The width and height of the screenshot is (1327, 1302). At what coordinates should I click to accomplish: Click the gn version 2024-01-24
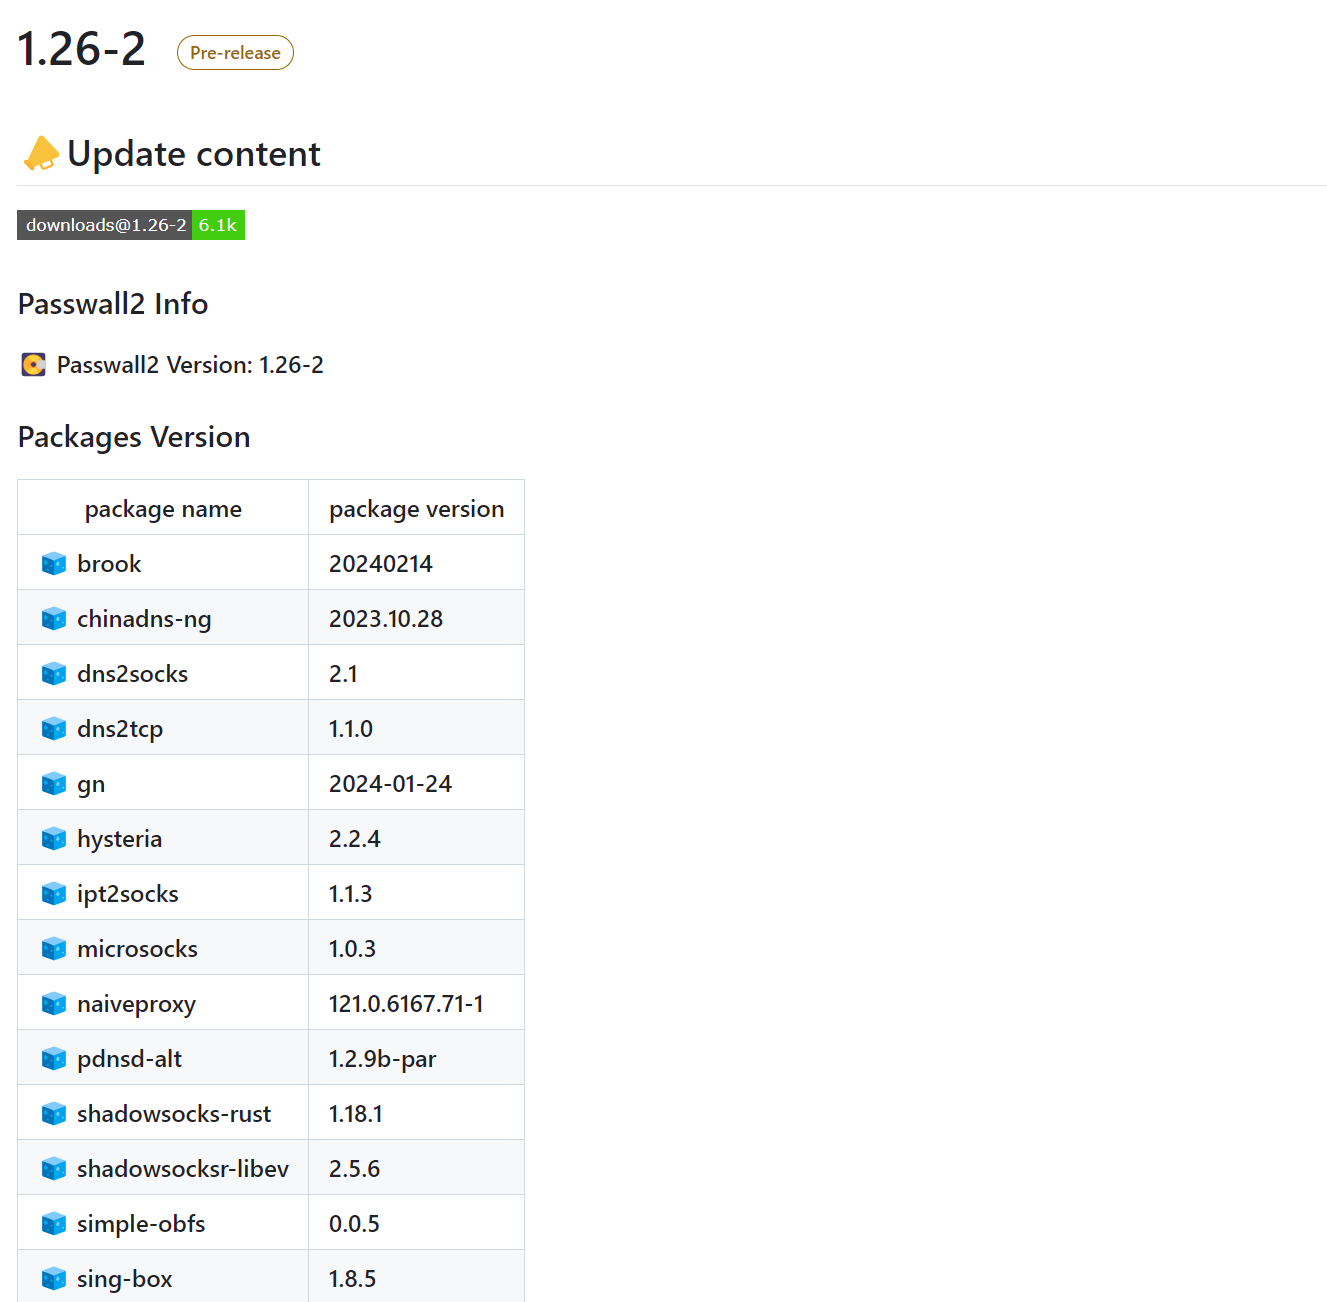coord(390,784)
